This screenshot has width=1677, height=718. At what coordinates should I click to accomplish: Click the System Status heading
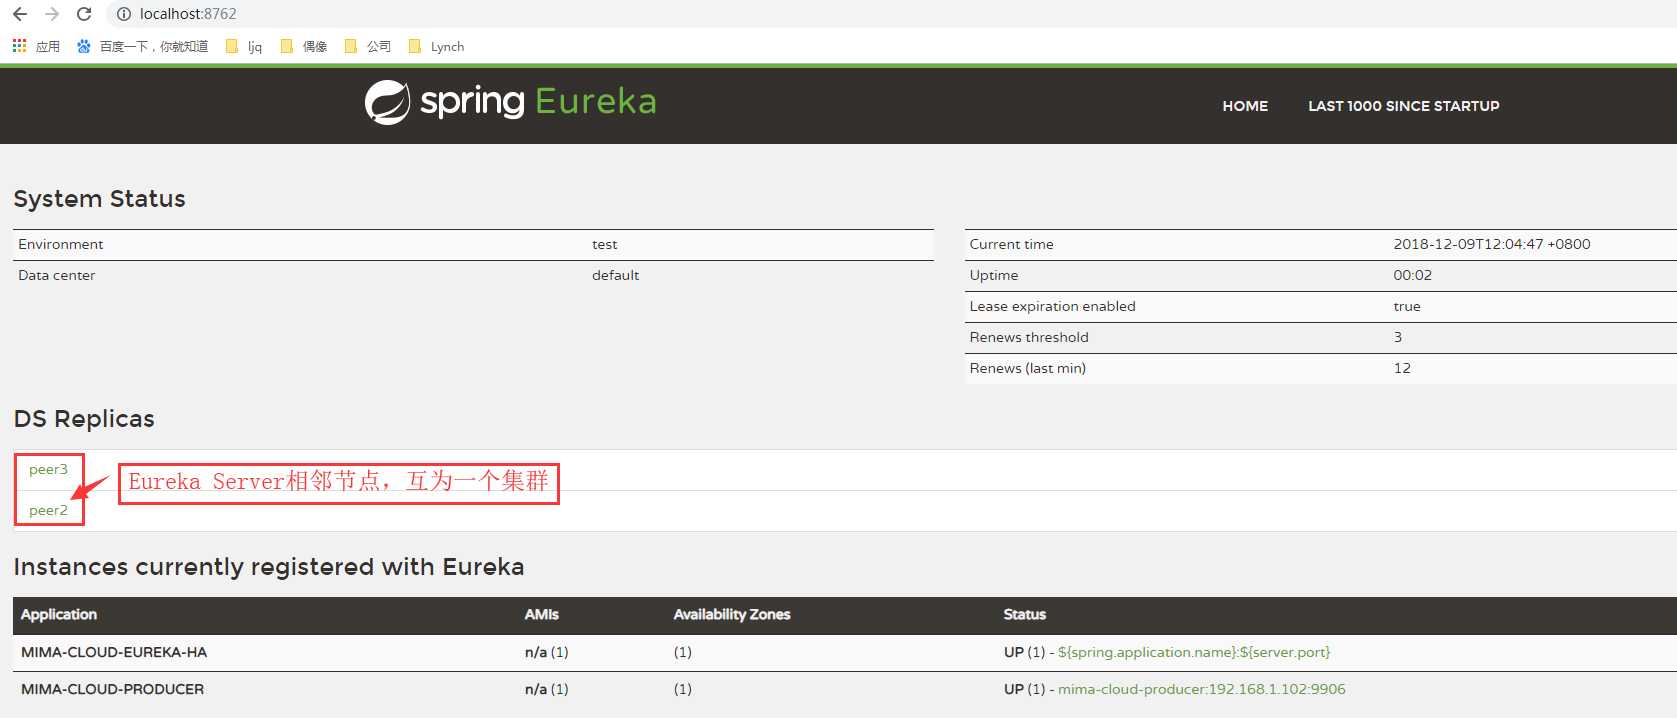tap(99, 199)
